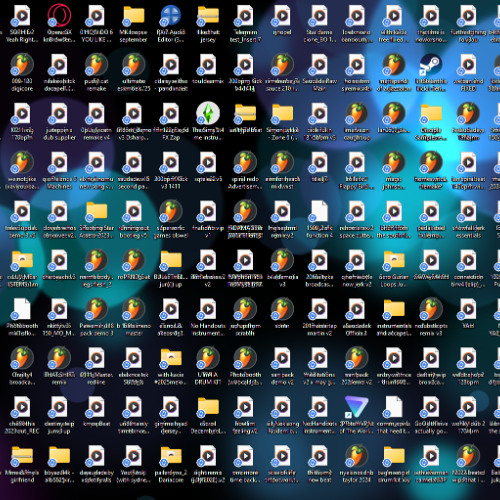Select the audio file labeled 'FIXED'
The image size is (500, 500).
[468, 64]
